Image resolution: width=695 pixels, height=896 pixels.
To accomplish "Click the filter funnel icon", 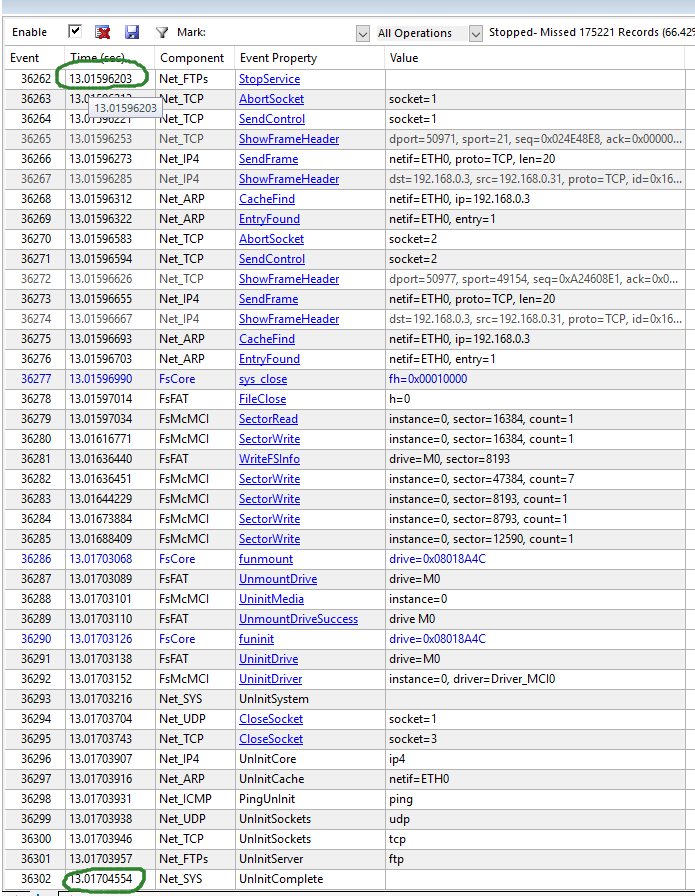I will pyautogui.click(x=162, y=33).
